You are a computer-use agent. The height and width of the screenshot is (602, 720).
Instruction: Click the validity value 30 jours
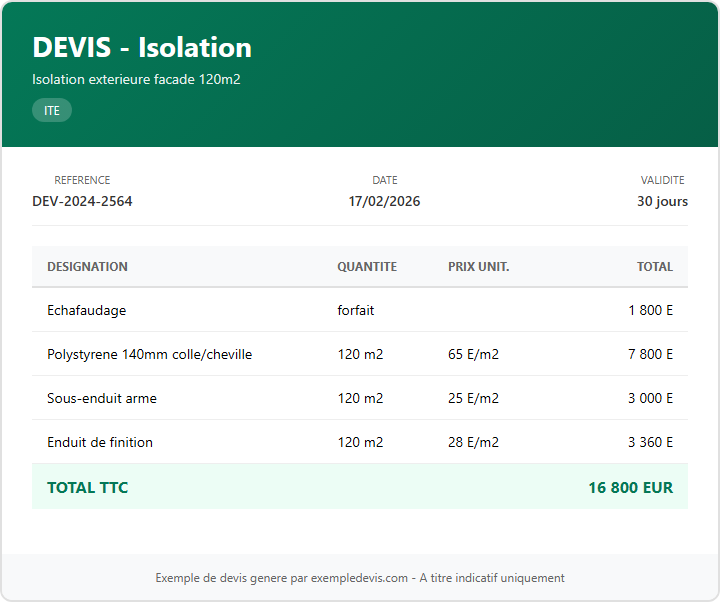pyautogui.click(x=662, y=201)
